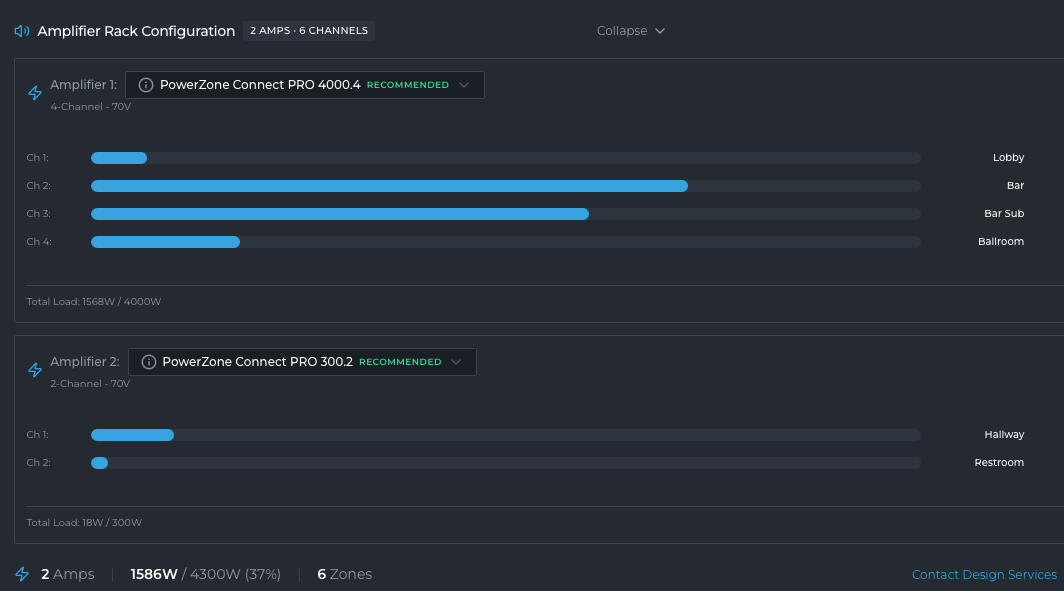Select the Hallway zone label
This screenshot has width=1064, height=591.
coord(1004,434)
